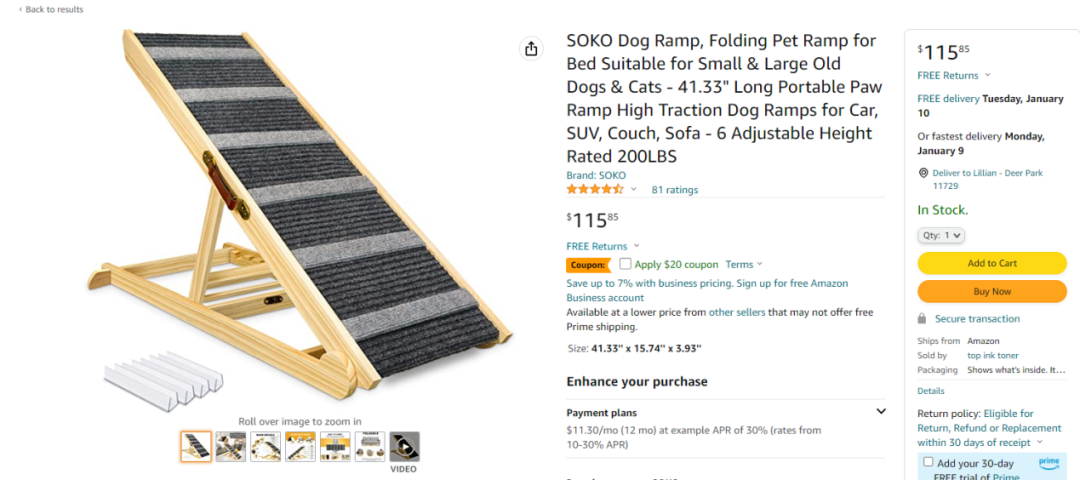Viewport: 1080px width, 480px height.
Task: Check the Apply $20 coupon box
Action: pyautogui.click(x=625, y=264)
